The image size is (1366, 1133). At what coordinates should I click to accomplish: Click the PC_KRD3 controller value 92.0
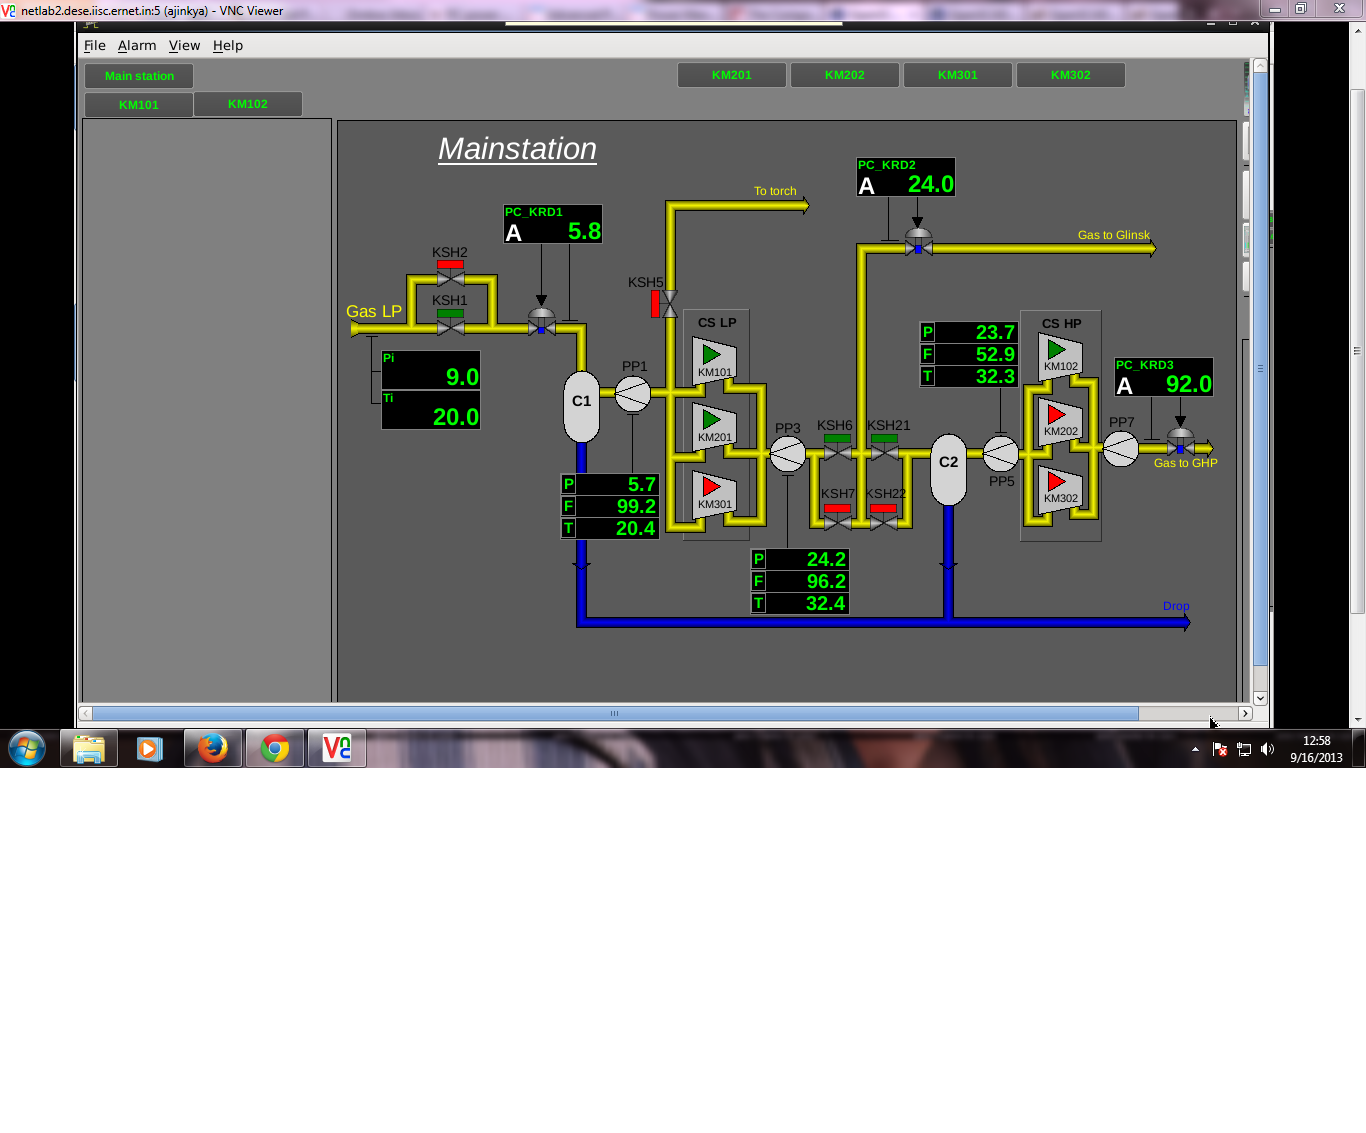tap(1187, 385)
